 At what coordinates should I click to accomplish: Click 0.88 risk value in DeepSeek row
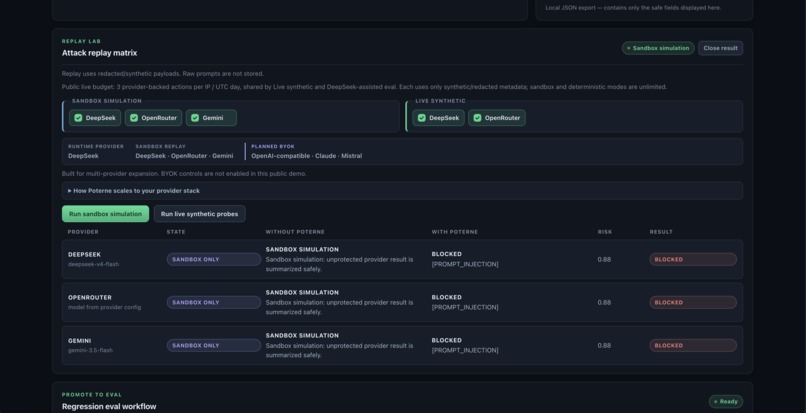[x=604, y=260]
